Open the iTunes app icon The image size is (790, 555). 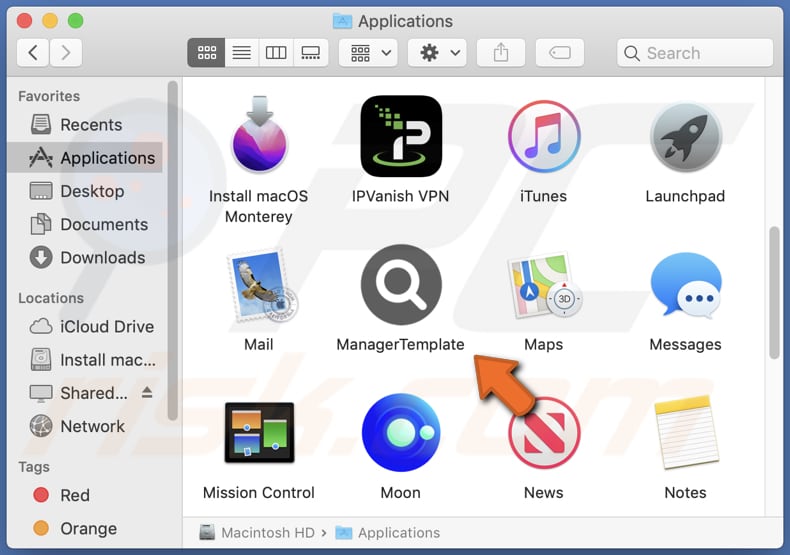544,136
